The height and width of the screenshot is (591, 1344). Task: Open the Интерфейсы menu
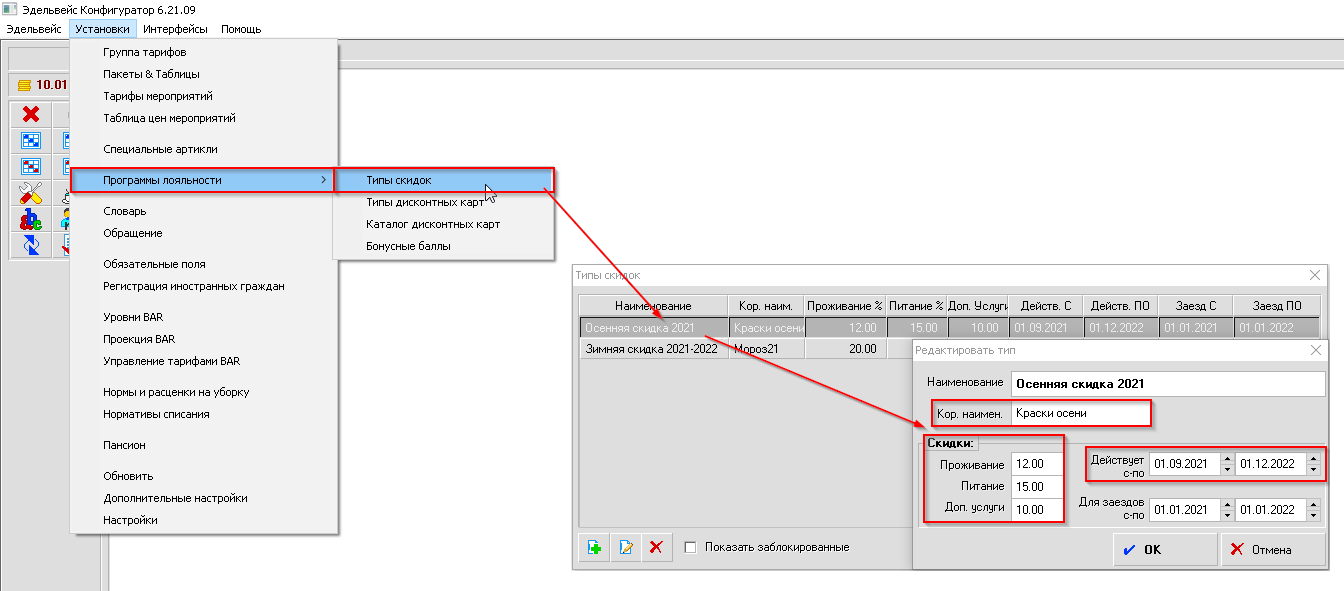click(175, 29)
